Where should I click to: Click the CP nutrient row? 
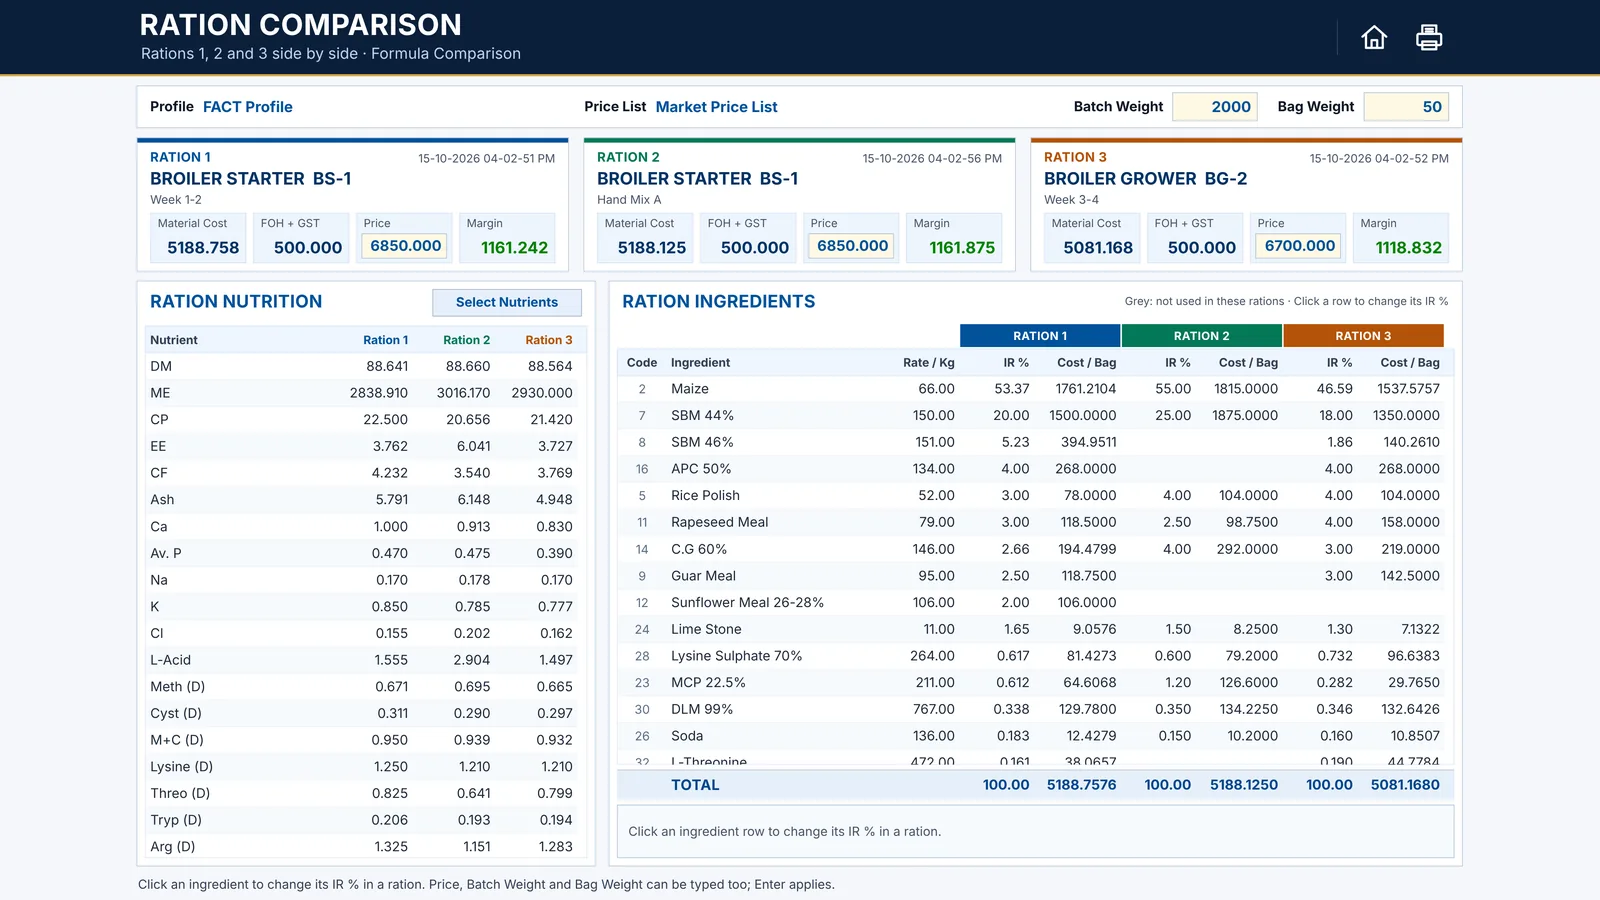pyautogui.click(x=362, y=420)
